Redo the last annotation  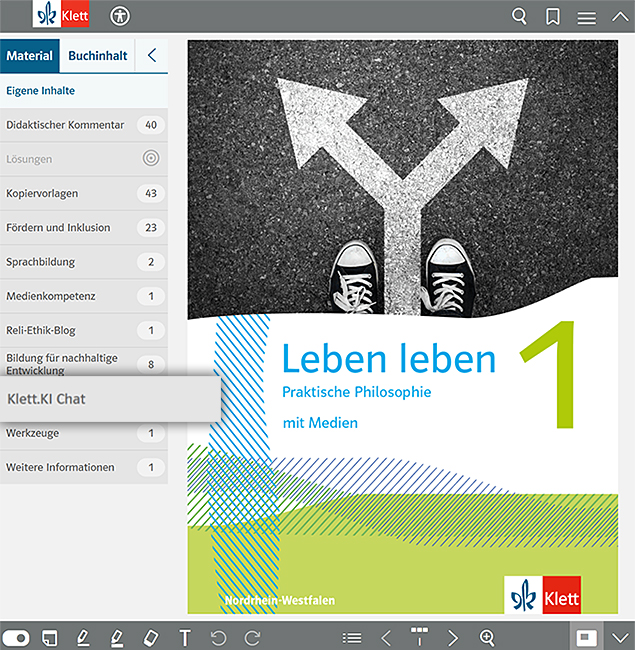click(252, 638)
